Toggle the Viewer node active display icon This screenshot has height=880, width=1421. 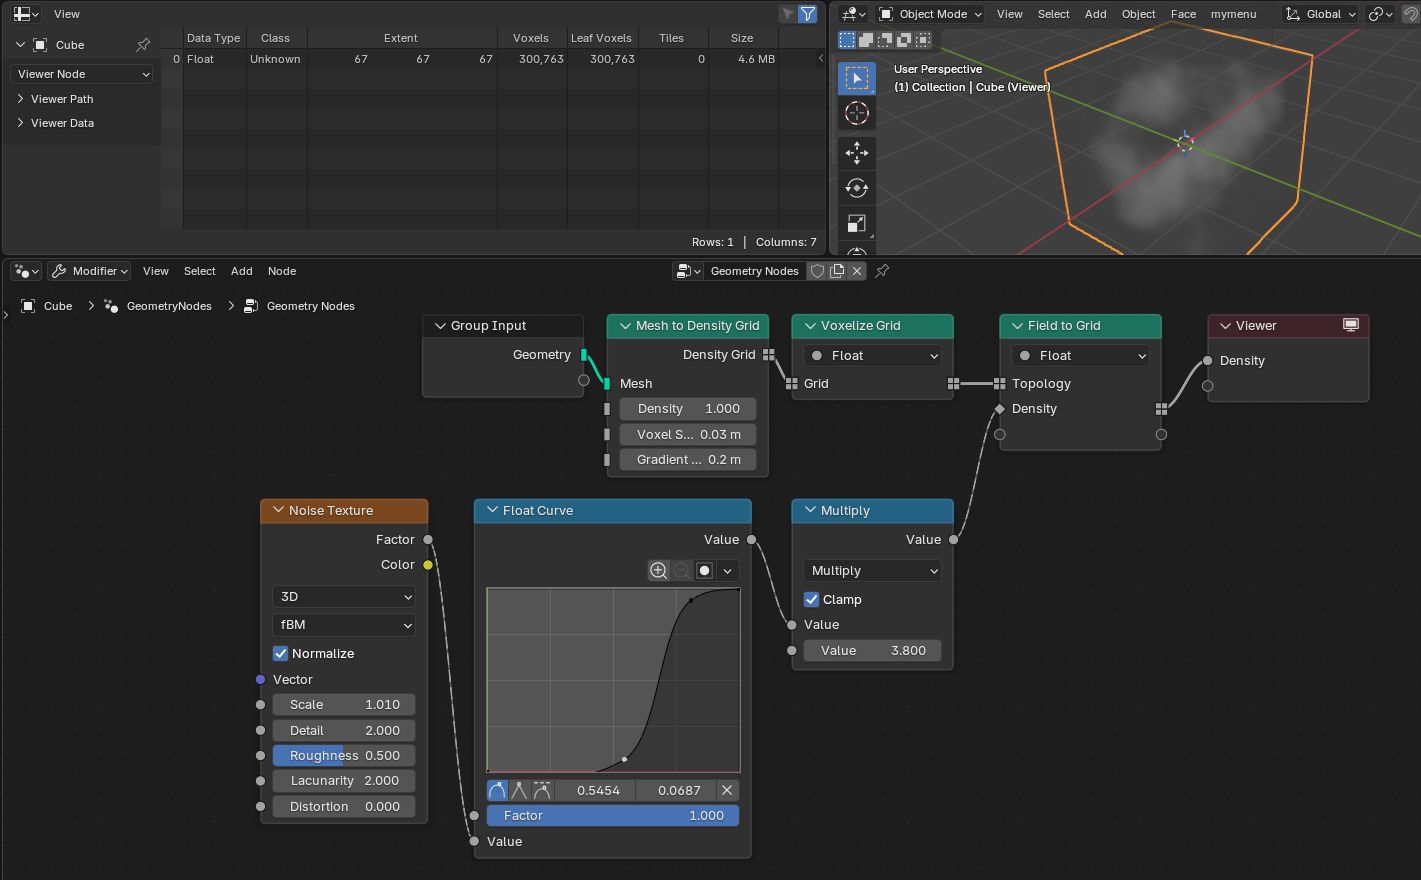click(x=1351, y=326)
